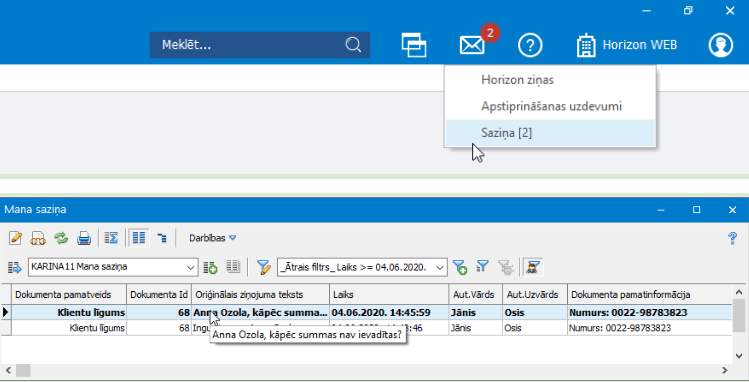This screenshot has width=749, height=382.
Task: Click the view list columns icon
Action: [x=233, y=266]
